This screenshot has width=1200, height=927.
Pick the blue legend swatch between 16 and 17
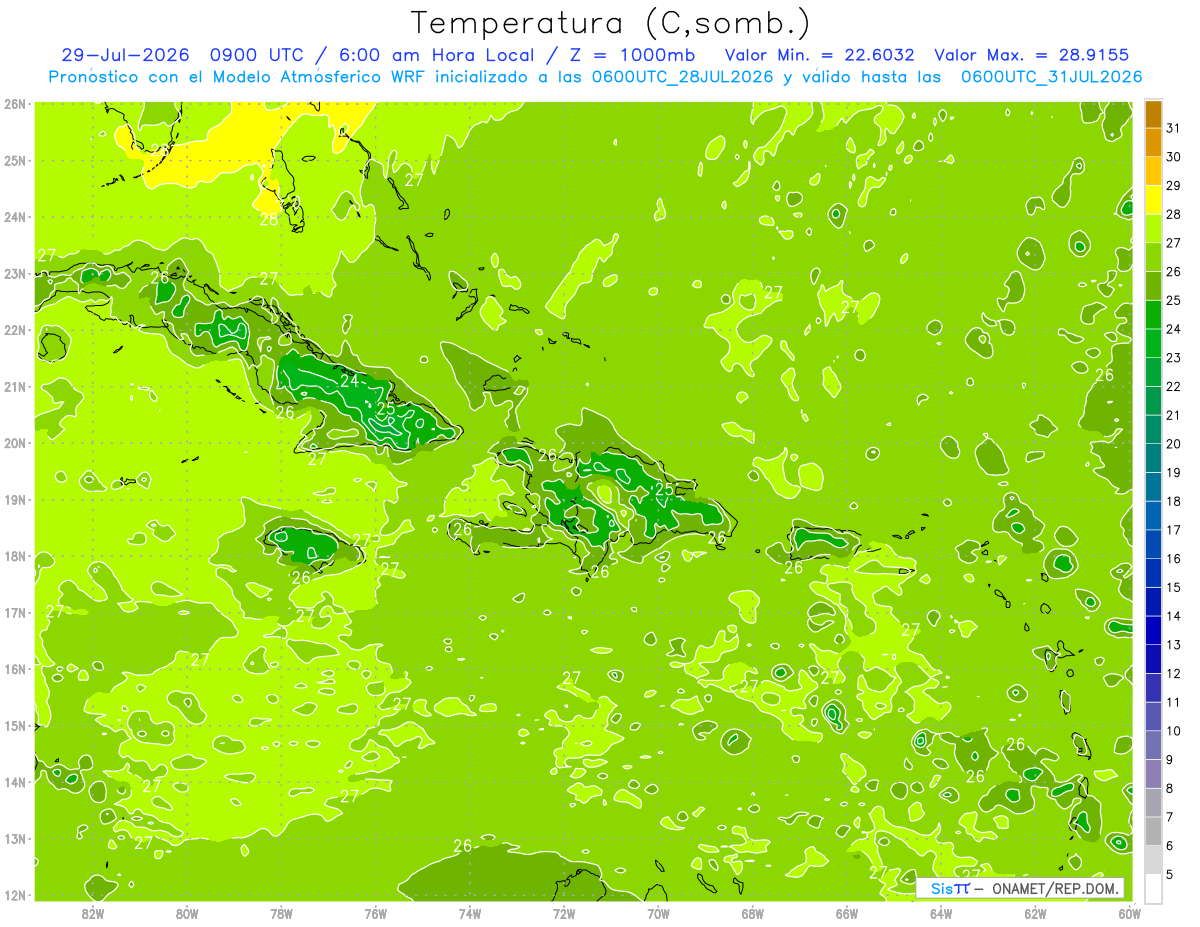pos(1154,544)
